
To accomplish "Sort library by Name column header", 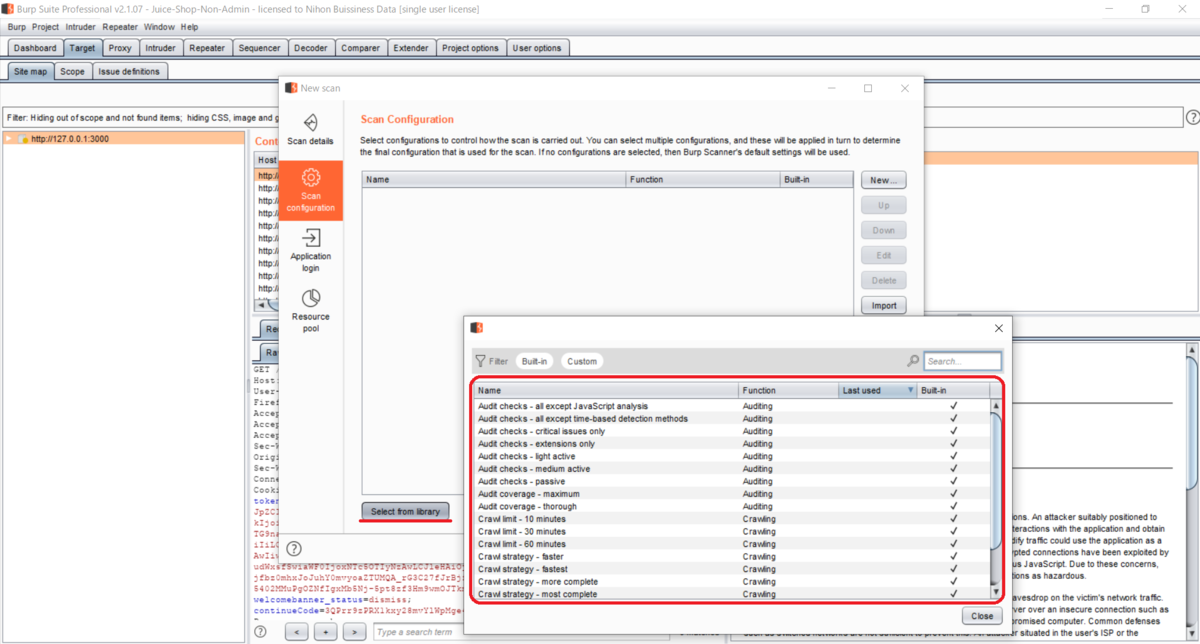I will (x=606, y=390).
